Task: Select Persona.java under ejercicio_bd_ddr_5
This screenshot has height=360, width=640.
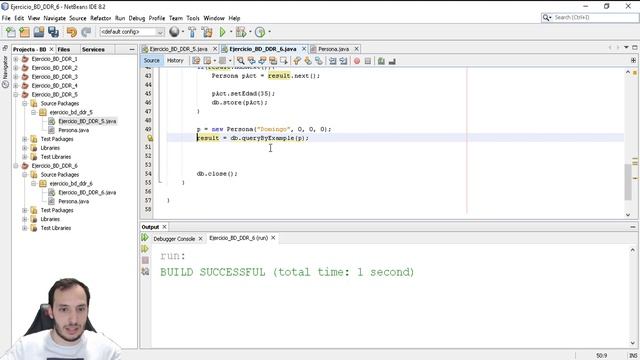Action: click(73, 130)
